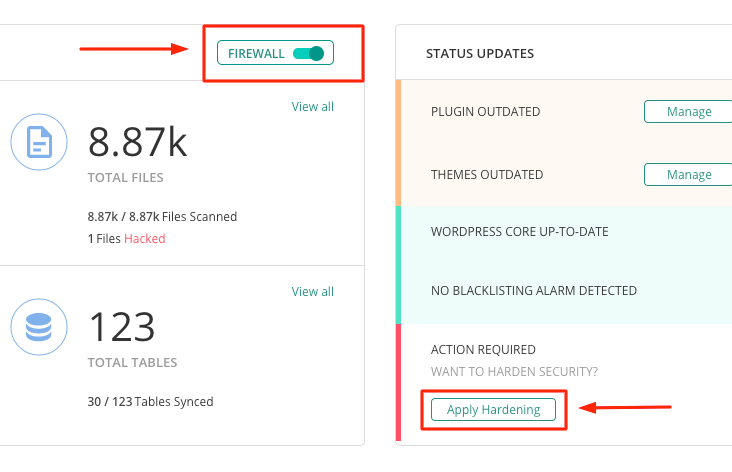
Task: Toggle the Firewall switch off
Action: click(308, 54)
